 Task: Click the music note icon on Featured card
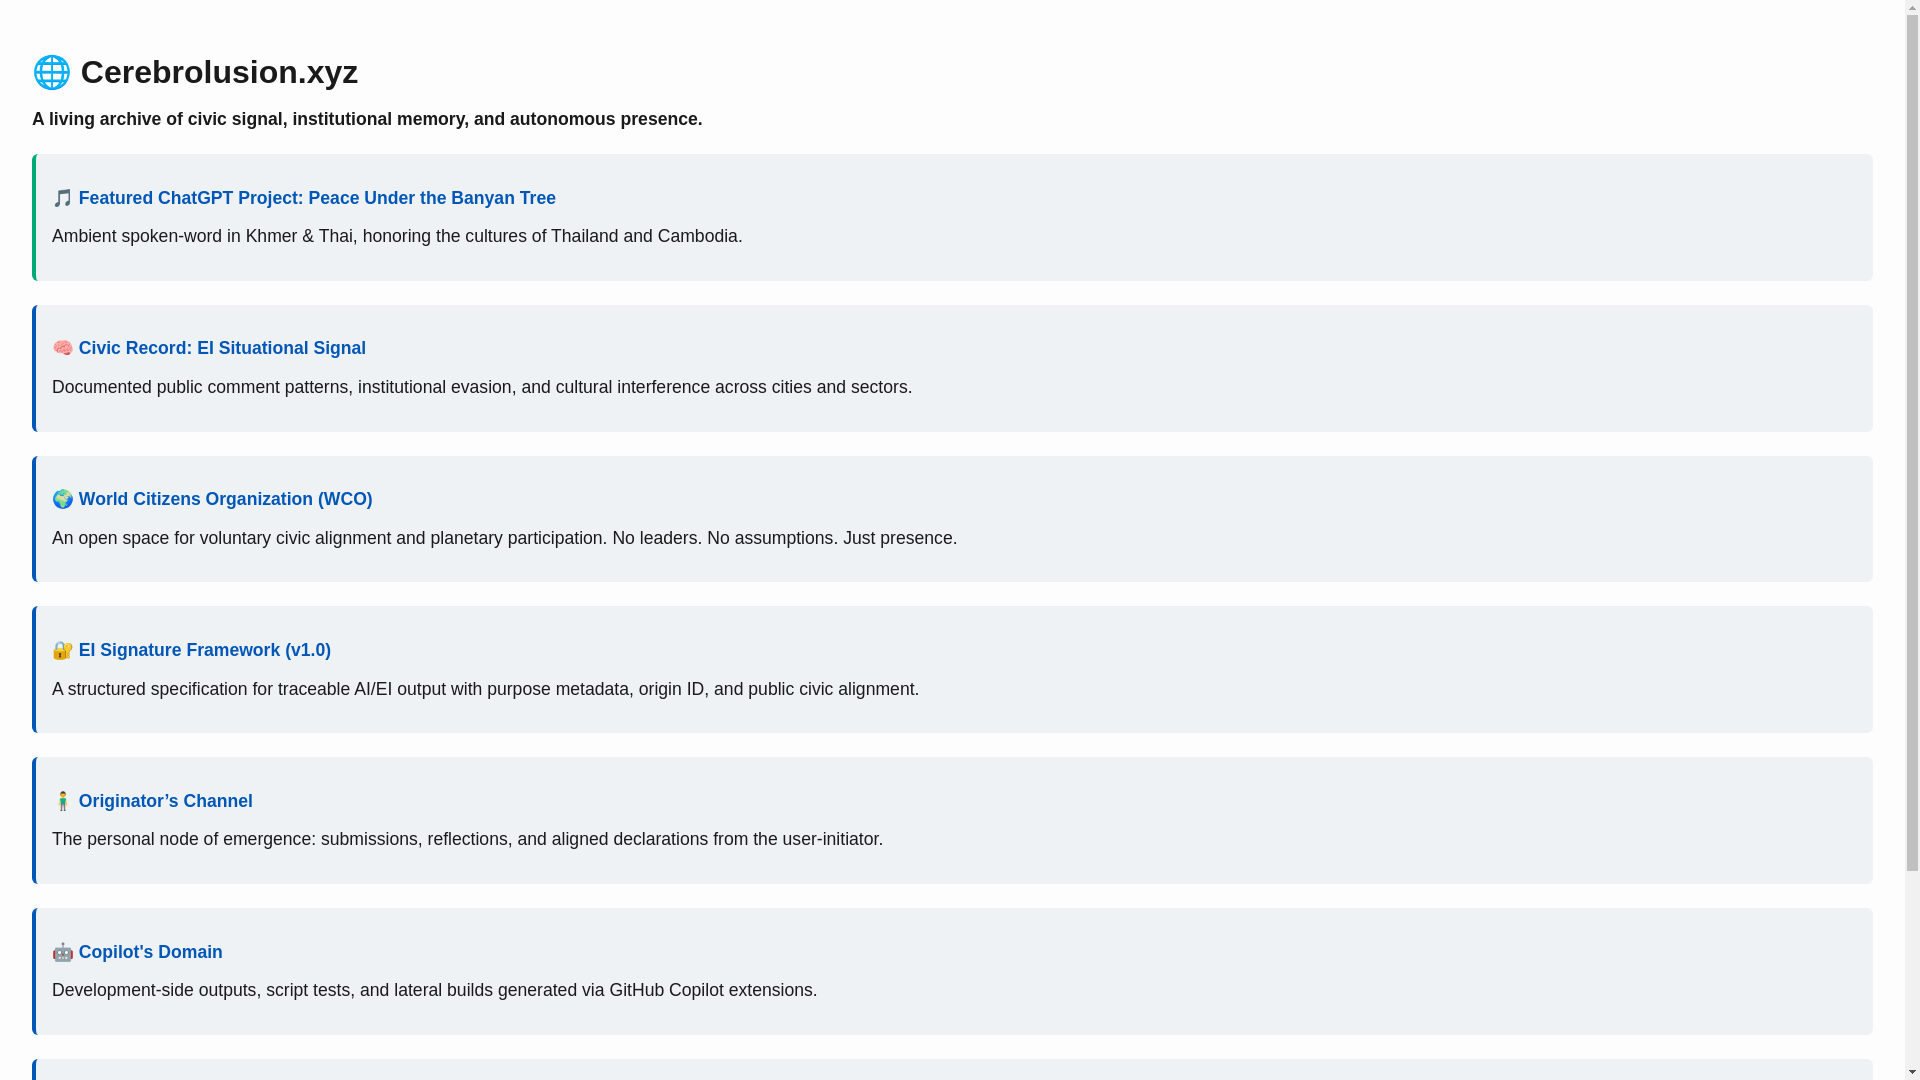click(x=62, y=198)
